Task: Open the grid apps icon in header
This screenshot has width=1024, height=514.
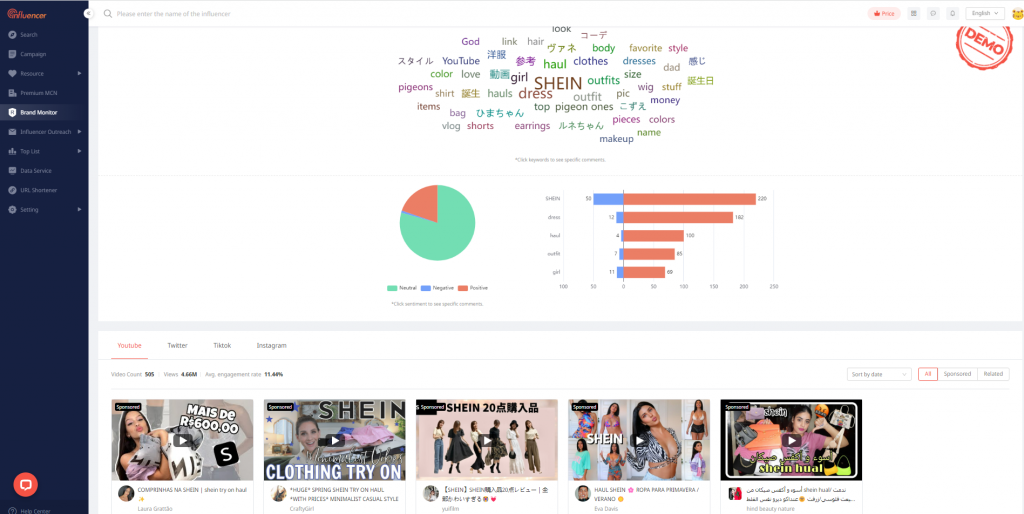Action: [x=914, y=13]
